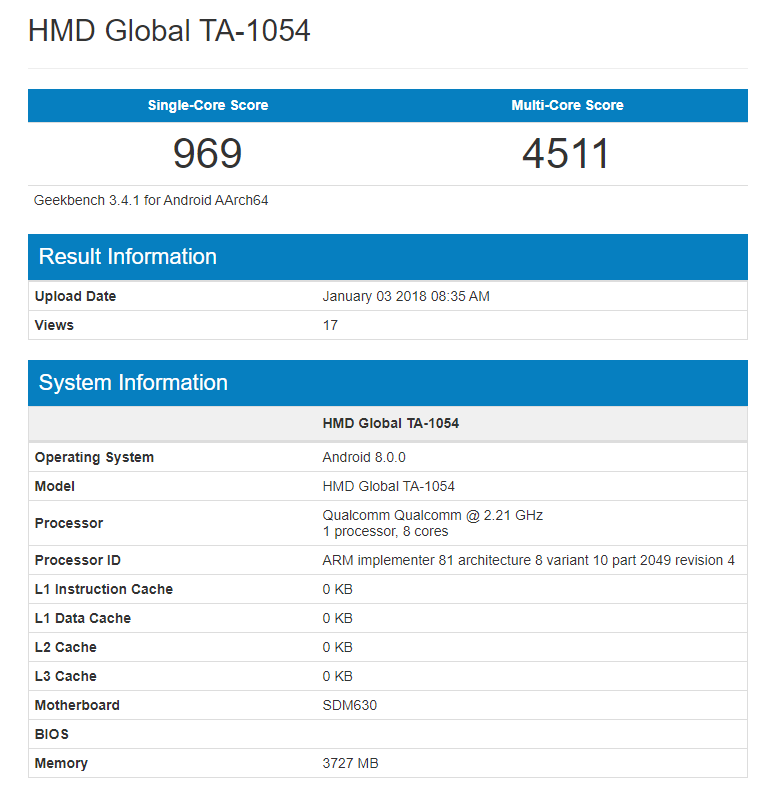Click the BIOS label
Image resolution: width=773 pixels, height=792 pixels.
point(52,734)
